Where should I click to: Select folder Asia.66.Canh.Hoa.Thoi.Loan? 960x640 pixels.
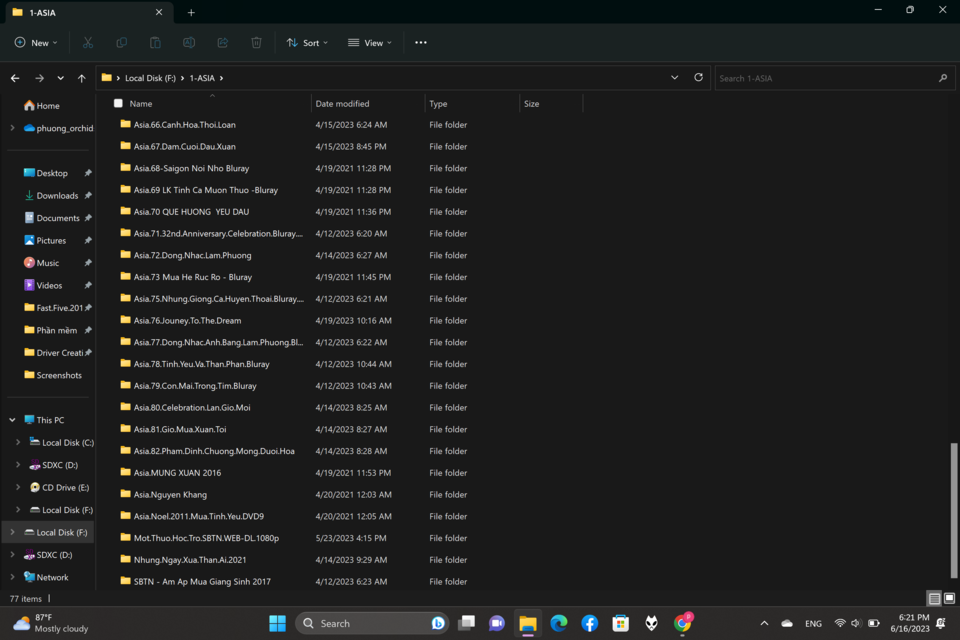pos(184,124)
